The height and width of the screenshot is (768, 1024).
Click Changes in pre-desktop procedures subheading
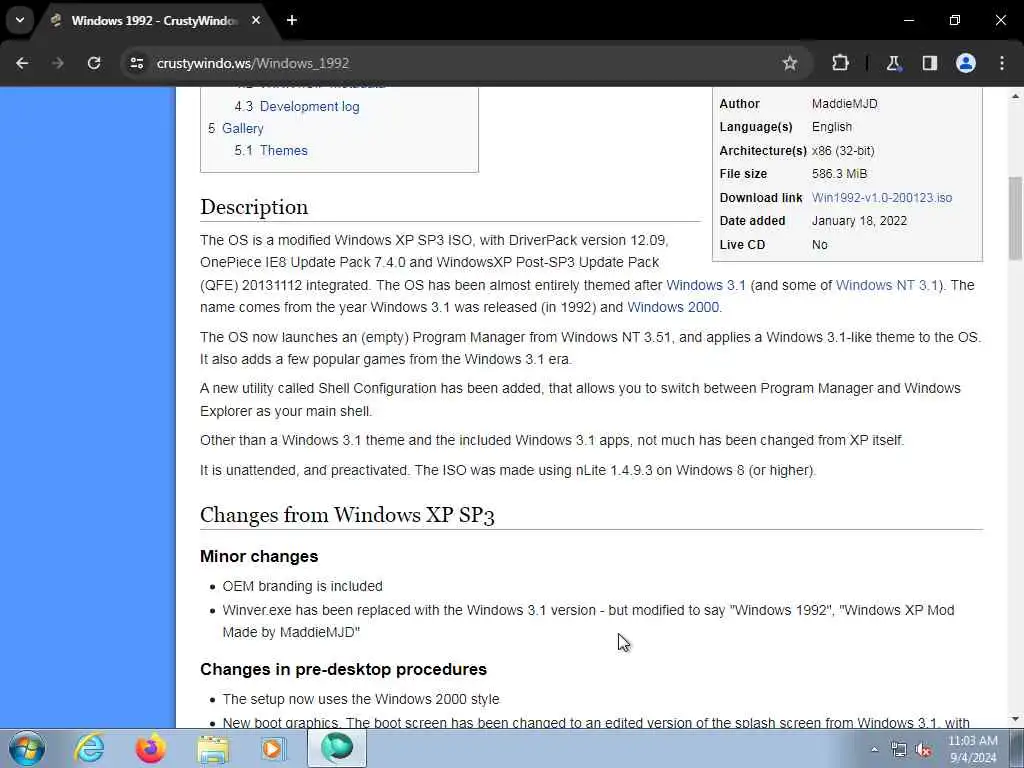tap(344, 669)
